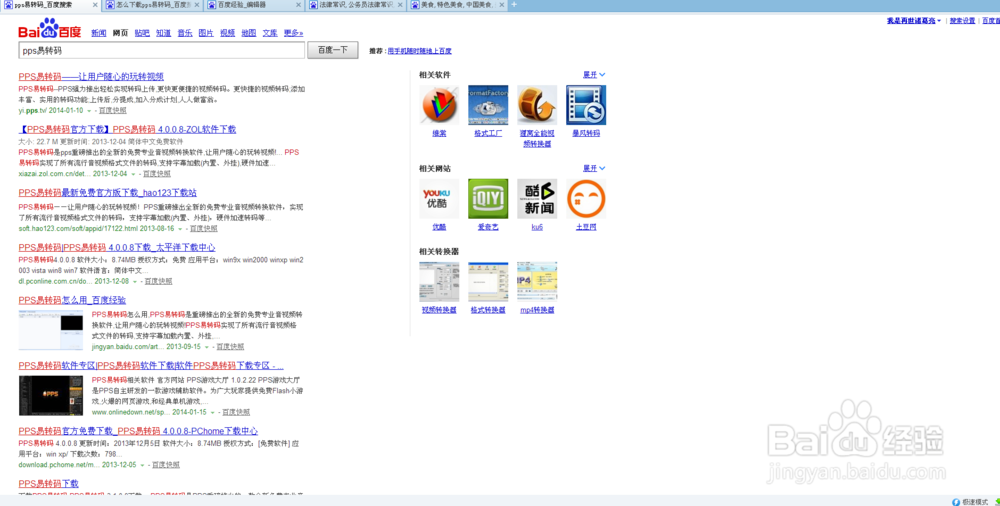Close the 百度经验_编辑器 tab
Viewport: 1000px width, 506px height.
click(299, 4)
